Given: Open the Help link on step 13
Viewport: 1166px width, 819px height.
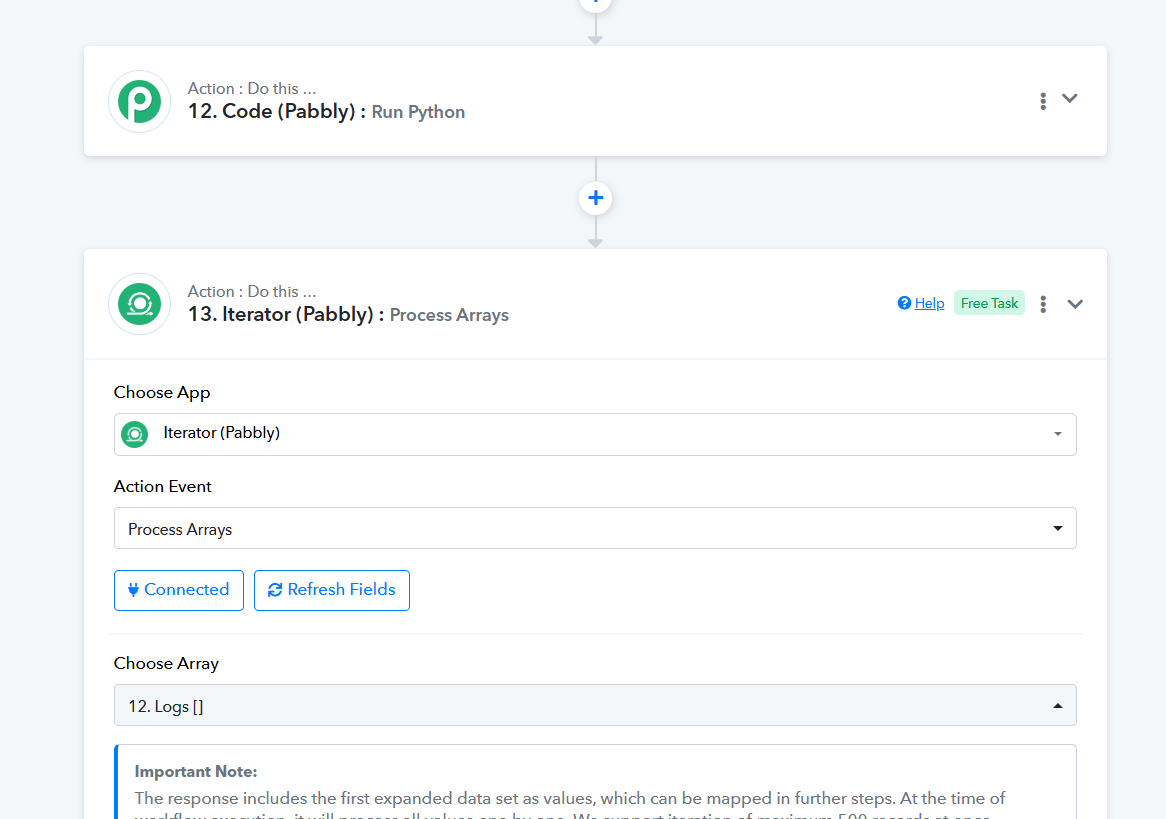Looking at the screenshot, I should coord(929,303).
